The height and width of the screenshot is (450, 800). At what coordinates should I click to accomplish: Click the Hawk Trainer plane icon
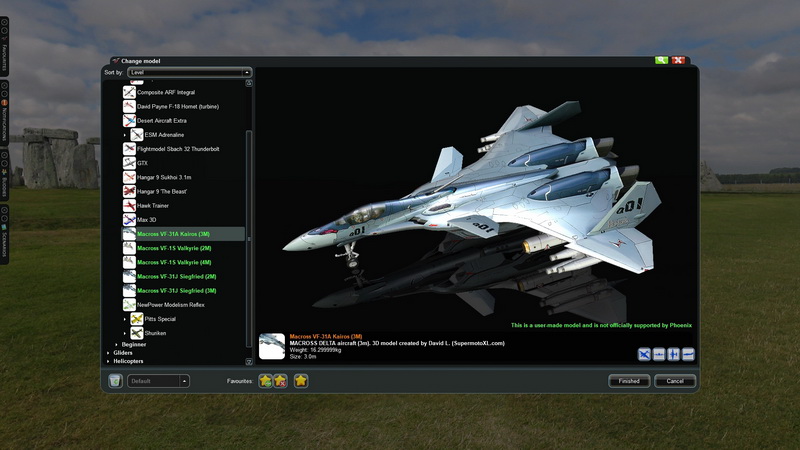tap(129, 206)
